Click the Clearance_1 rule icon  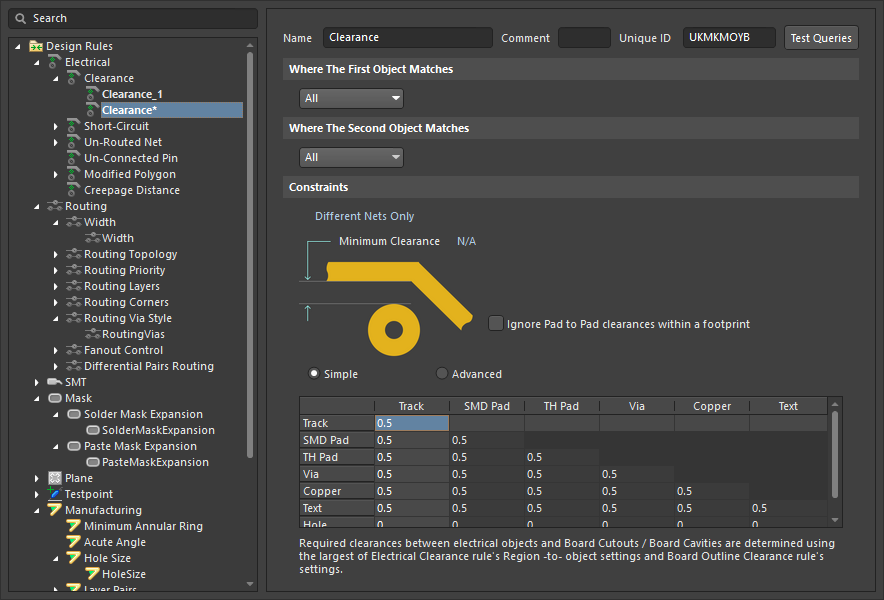(92, 94)
